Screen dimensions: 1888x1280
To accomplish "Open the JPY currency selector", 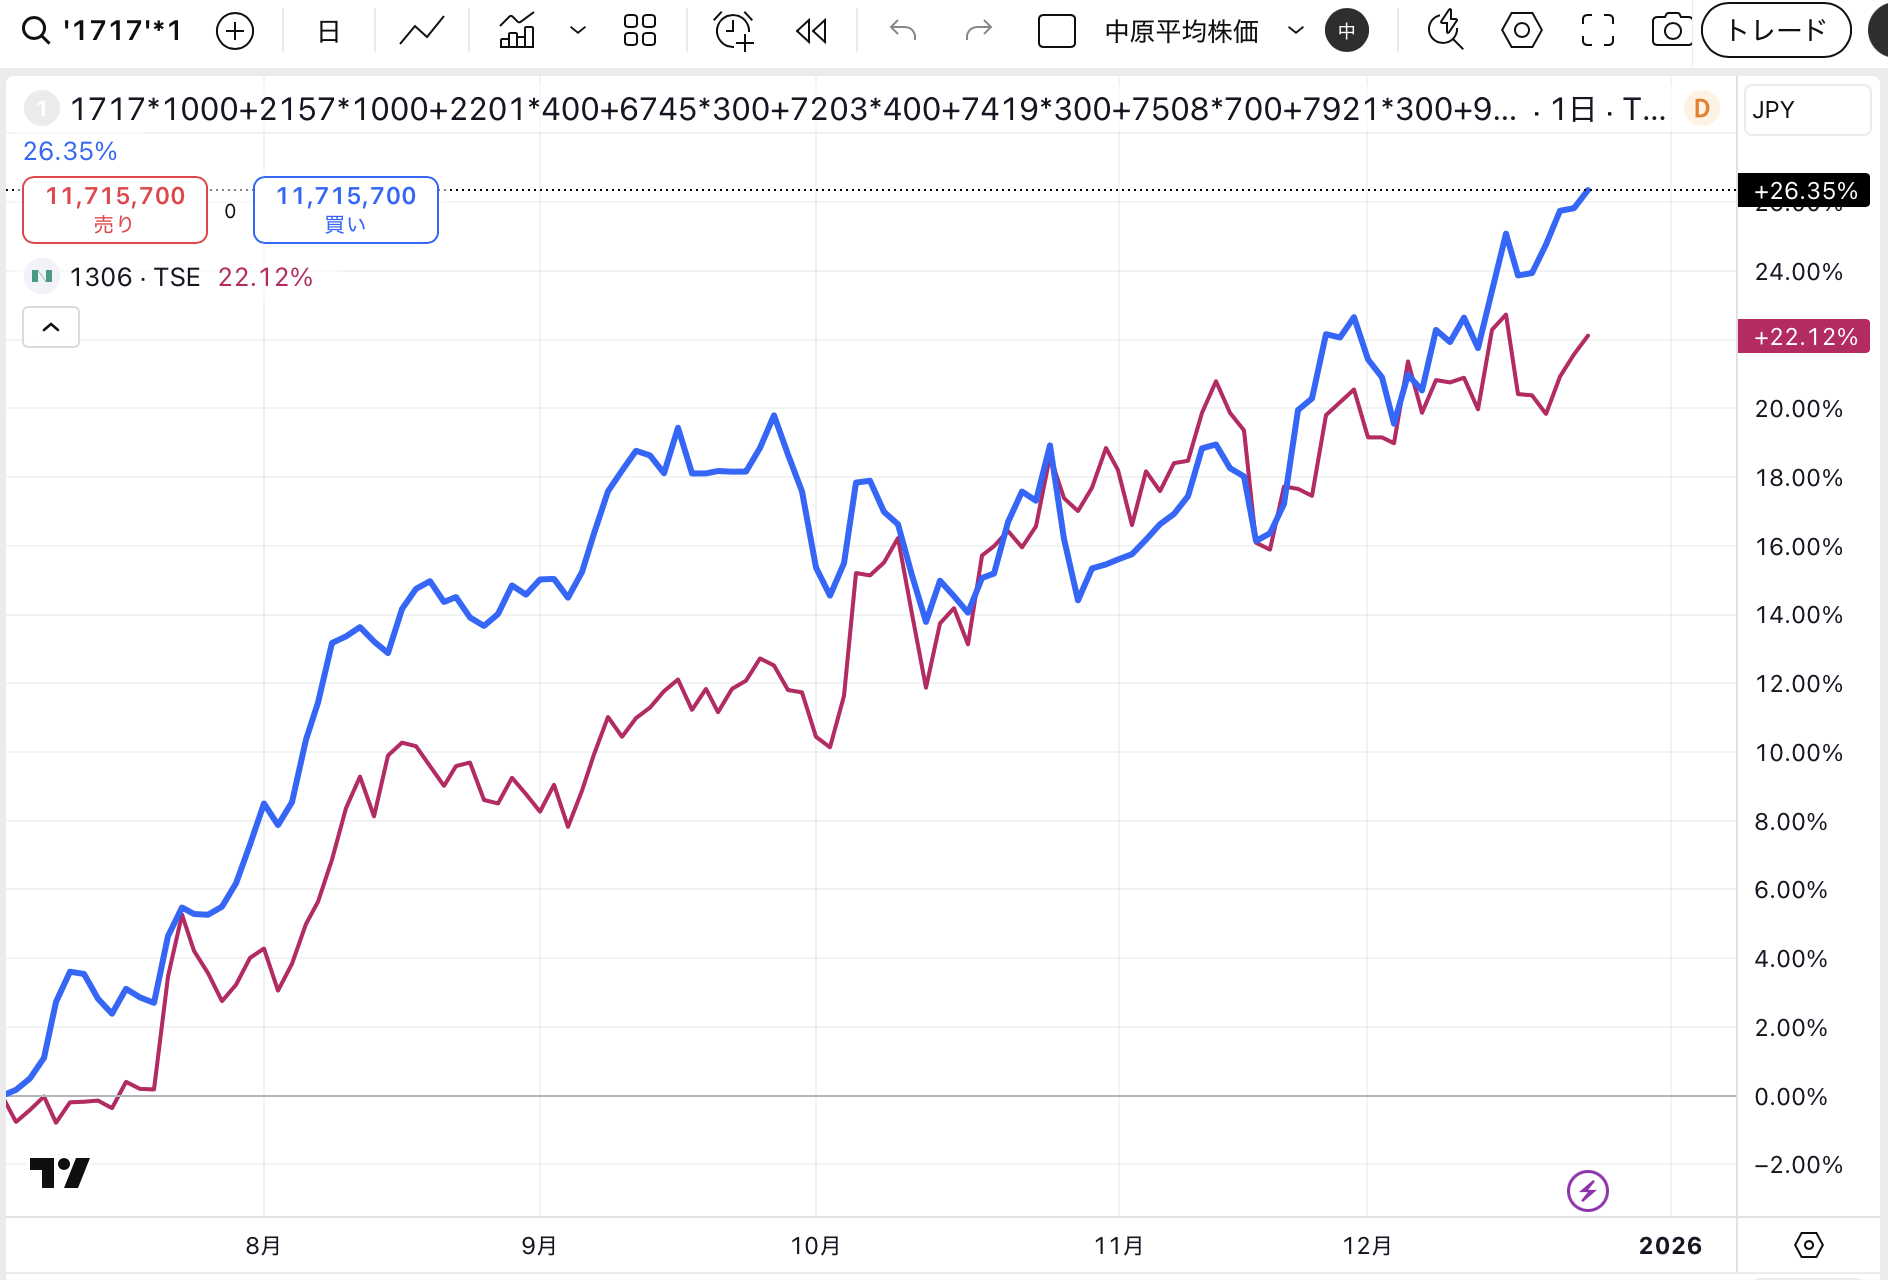I will [x=1806, y=110].
